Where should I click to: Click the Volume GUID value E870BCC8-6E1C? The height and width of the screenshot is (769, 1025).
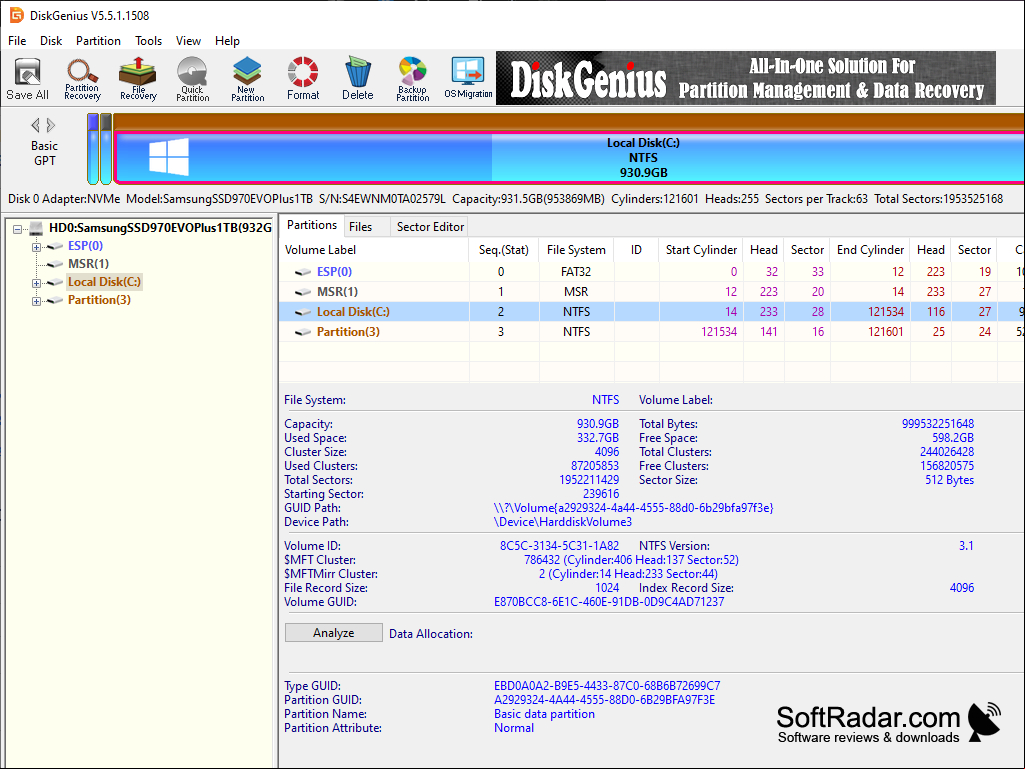point(609,602)
